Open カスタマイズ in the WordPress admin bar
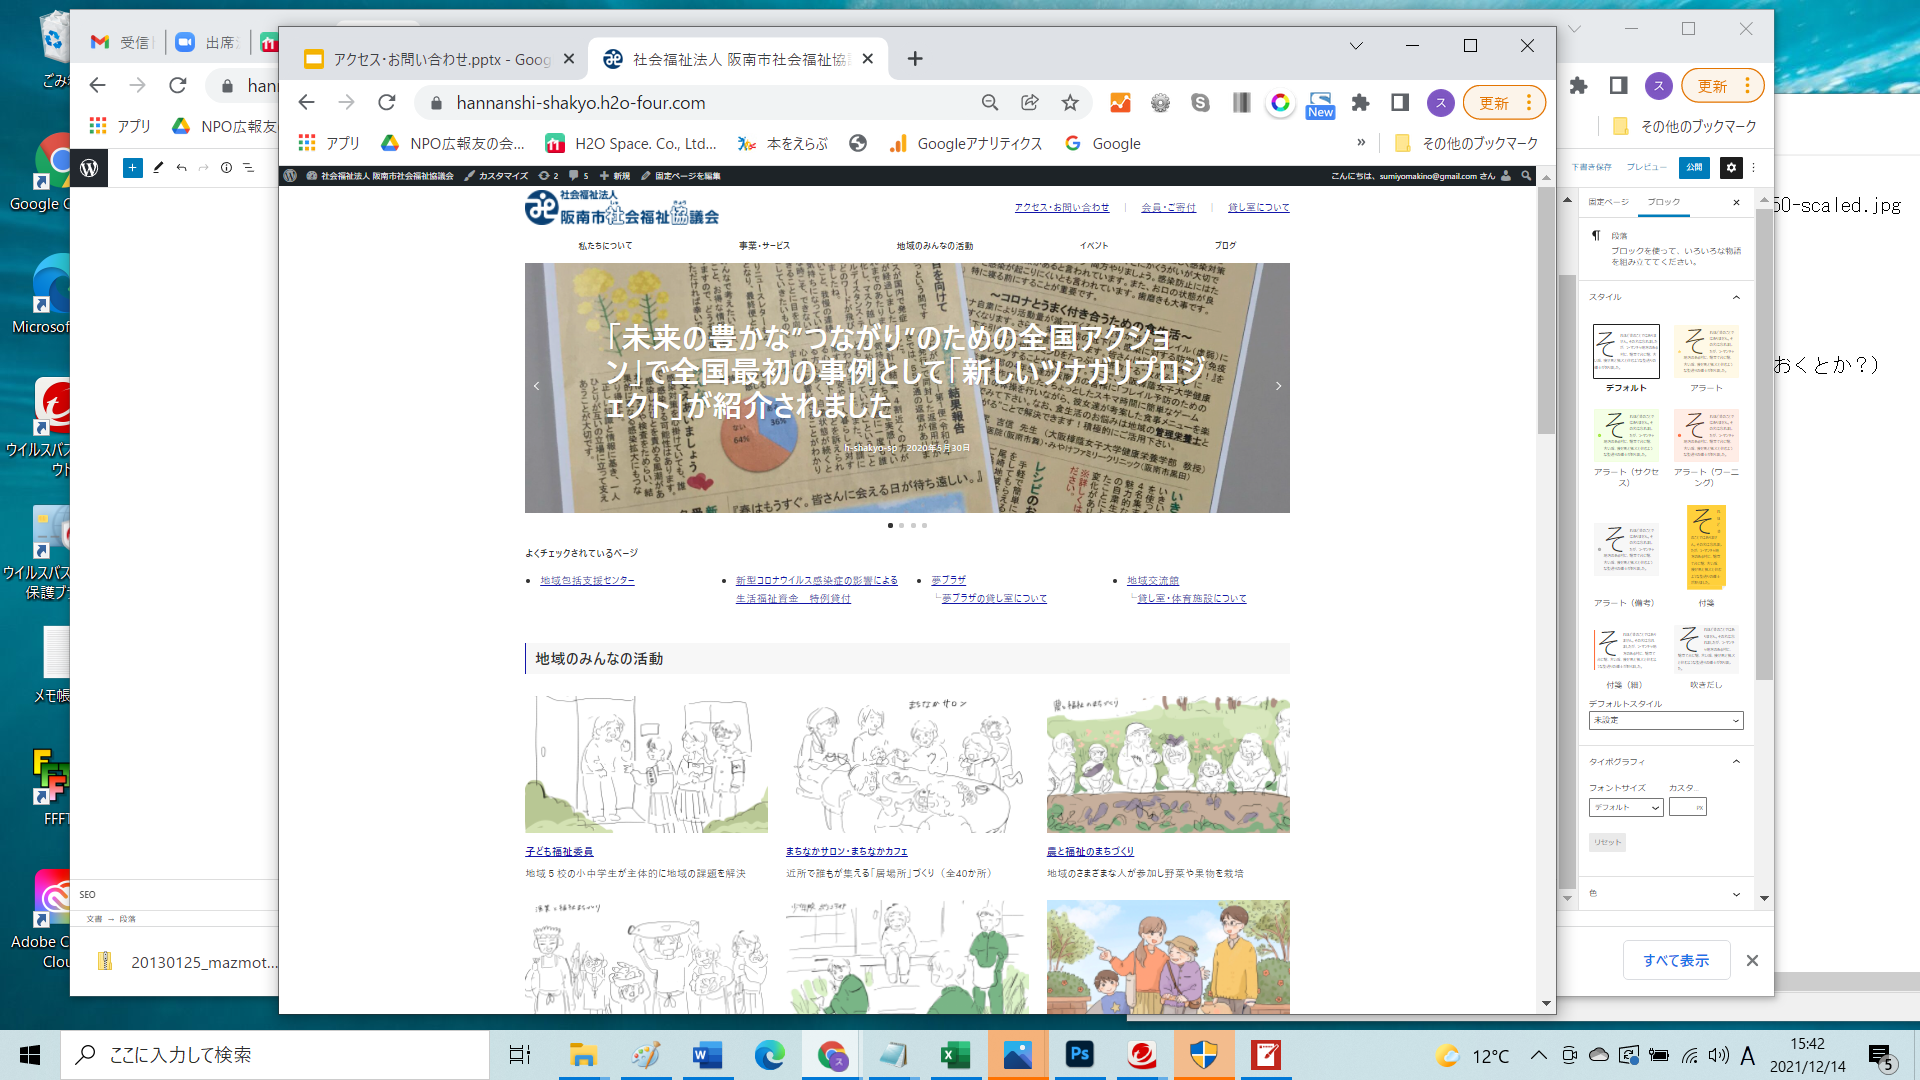The width and height of the screenshot is (1920, 1080). coord(497,176)
